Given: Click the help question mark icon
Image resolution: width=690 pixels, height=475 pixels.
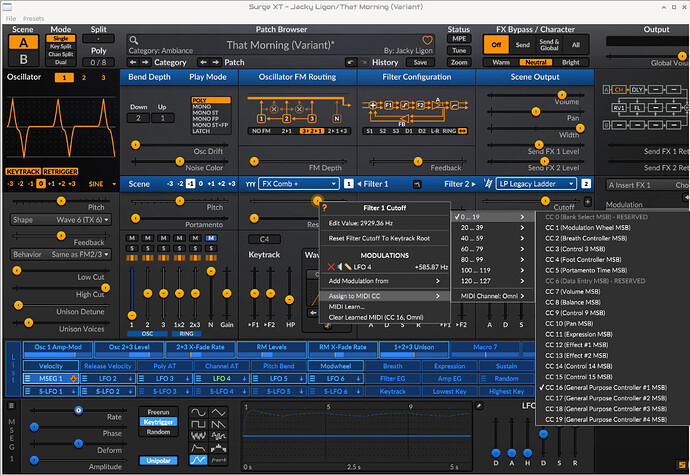Looking at the screenshot, I should point(325,208).
